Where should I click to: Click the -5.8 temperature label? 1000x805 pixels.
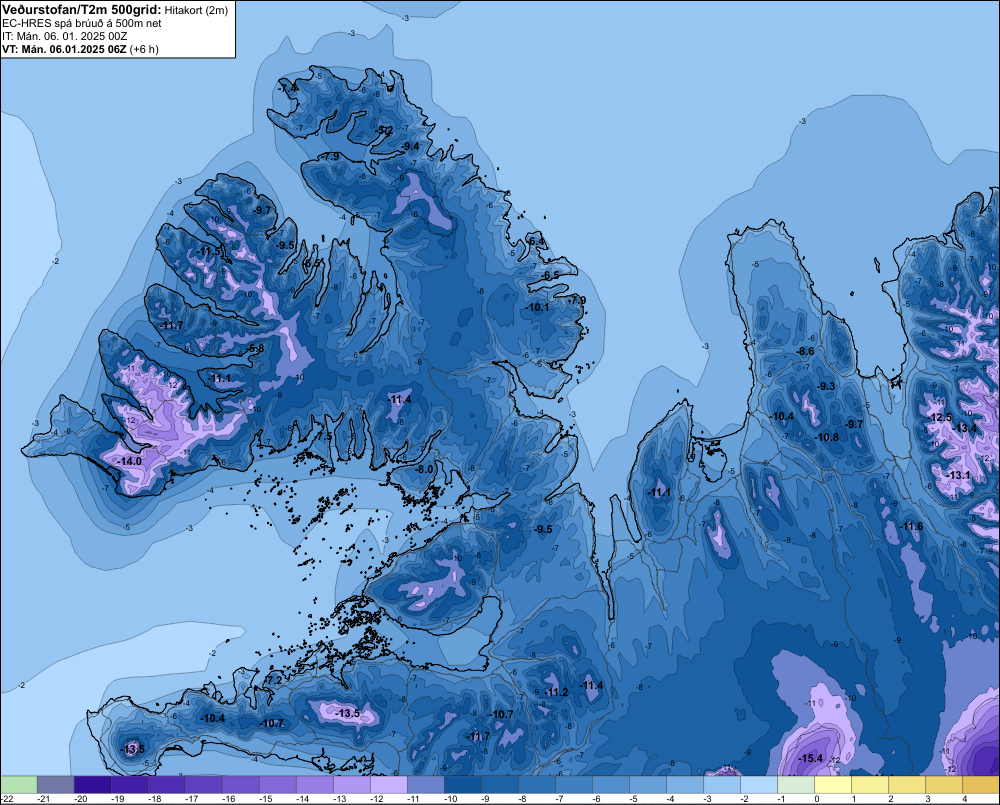[x=256, y=348]
